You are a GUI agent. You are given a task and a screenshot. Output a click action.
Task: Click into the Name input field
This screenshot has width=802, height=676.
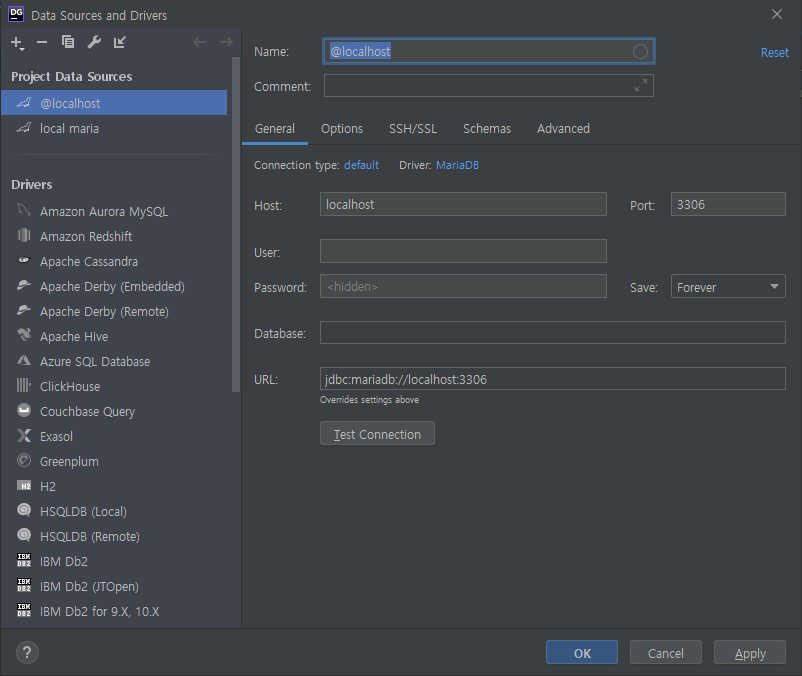coord(488,51)
